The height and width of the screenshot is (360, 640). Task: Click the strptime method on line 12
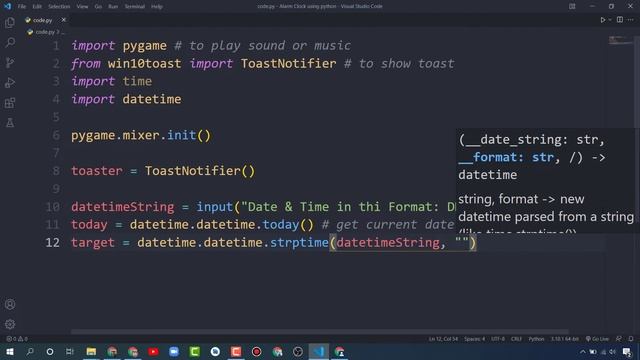click(299, 243)
